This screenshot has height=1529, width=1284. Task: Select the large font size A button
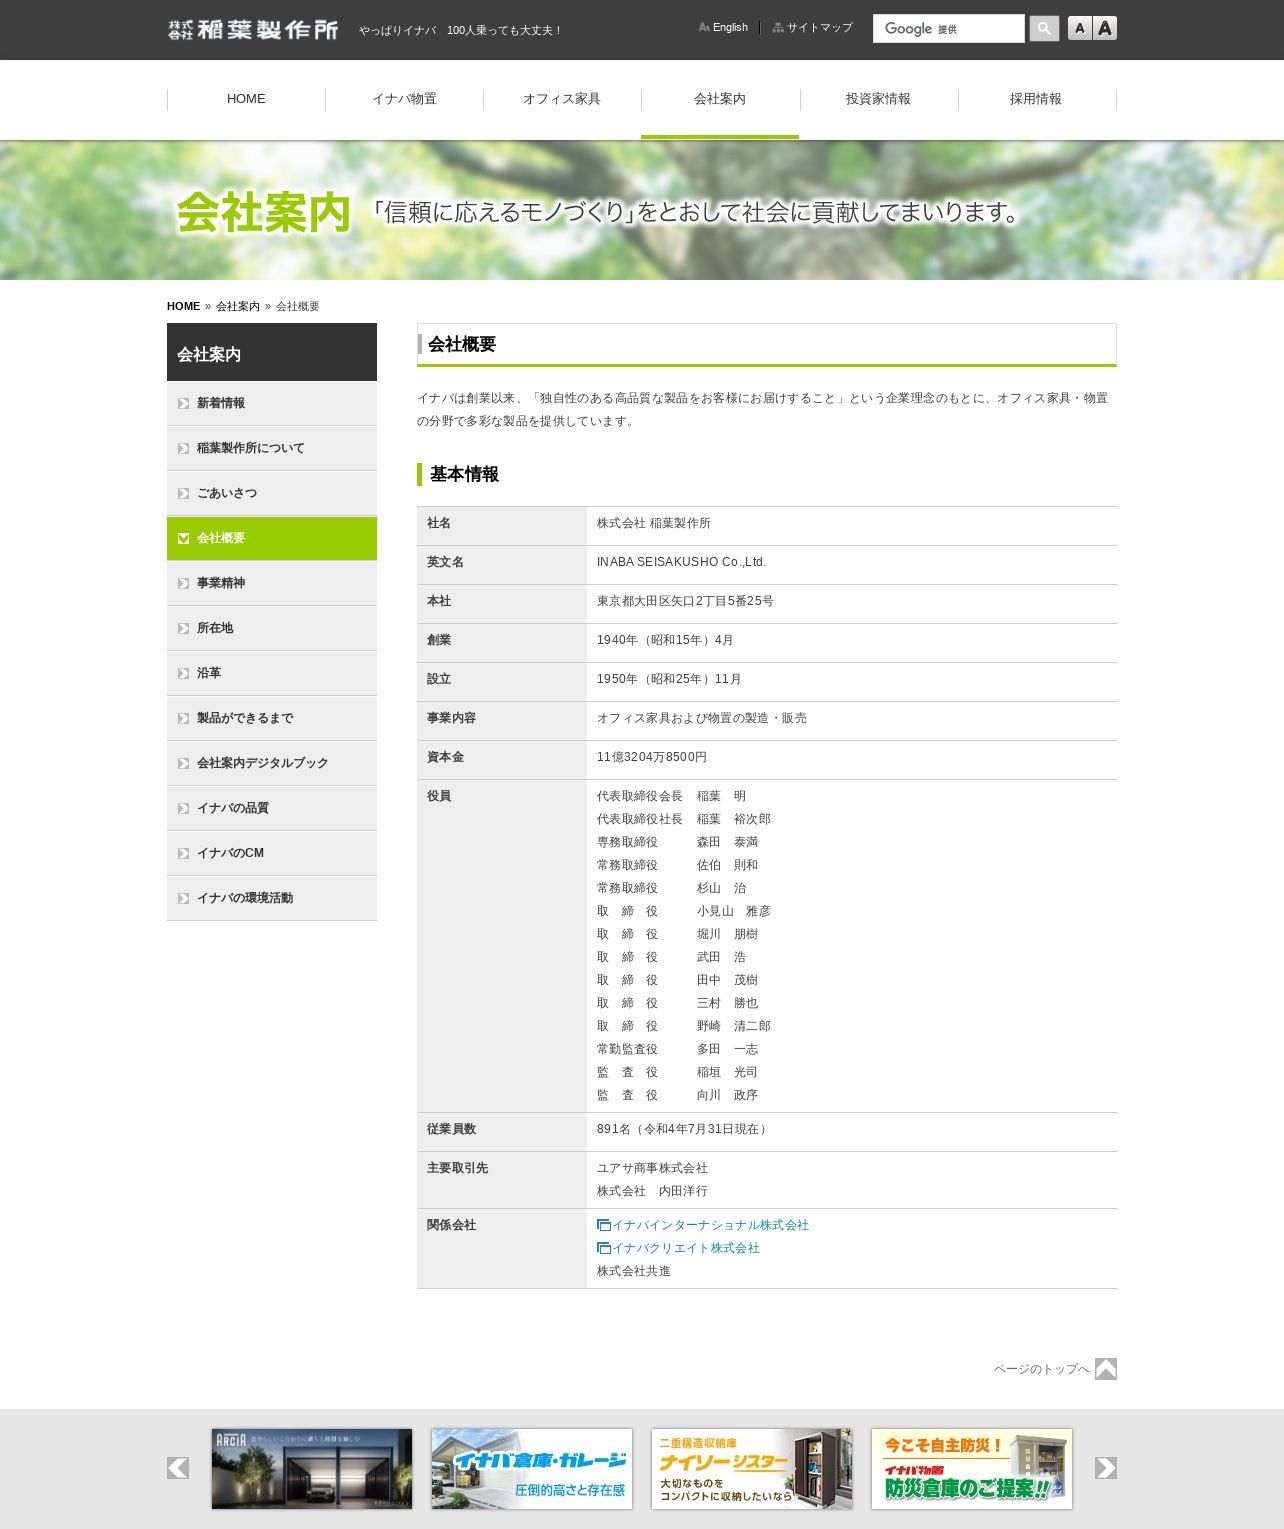click(x=1104, y=28)
